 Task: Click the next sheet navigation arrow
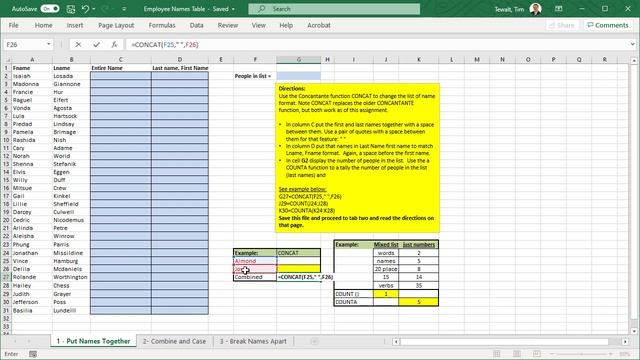(29, 341)
